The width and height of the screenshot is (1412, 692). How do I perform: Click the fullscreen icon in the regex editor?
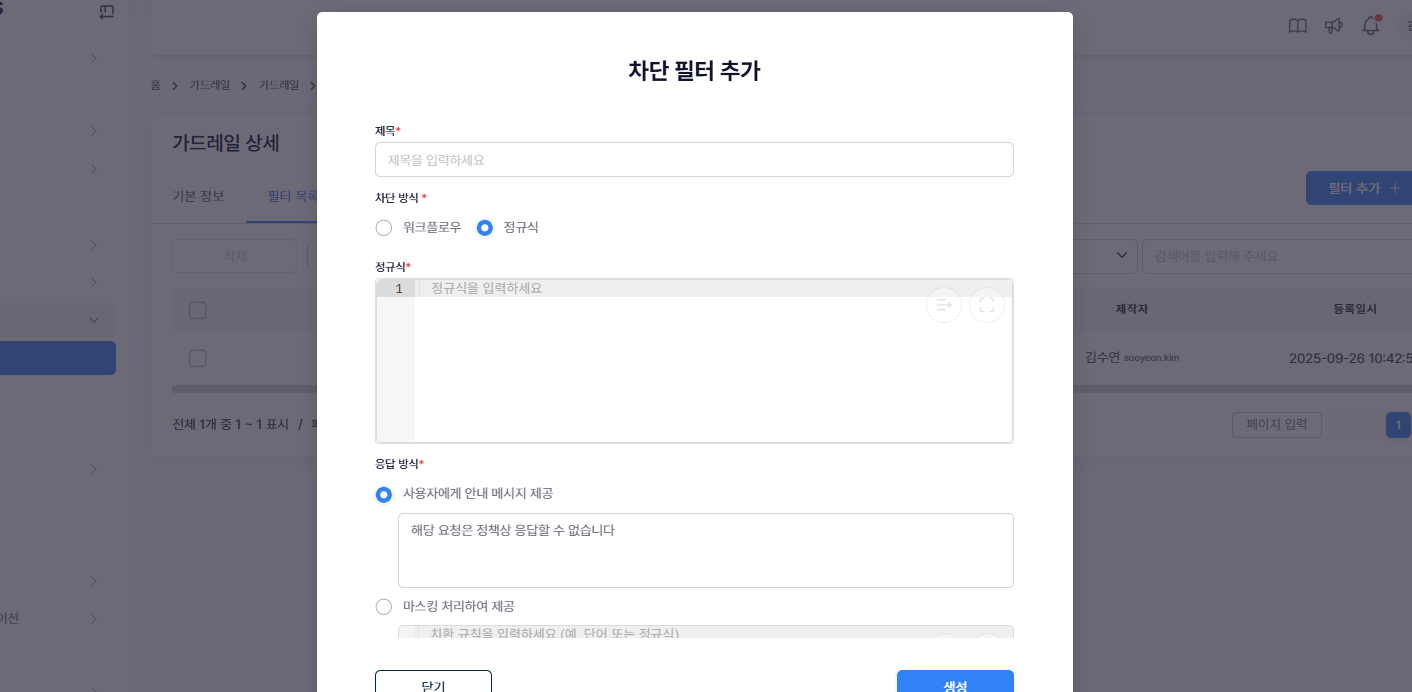[987, 305]
